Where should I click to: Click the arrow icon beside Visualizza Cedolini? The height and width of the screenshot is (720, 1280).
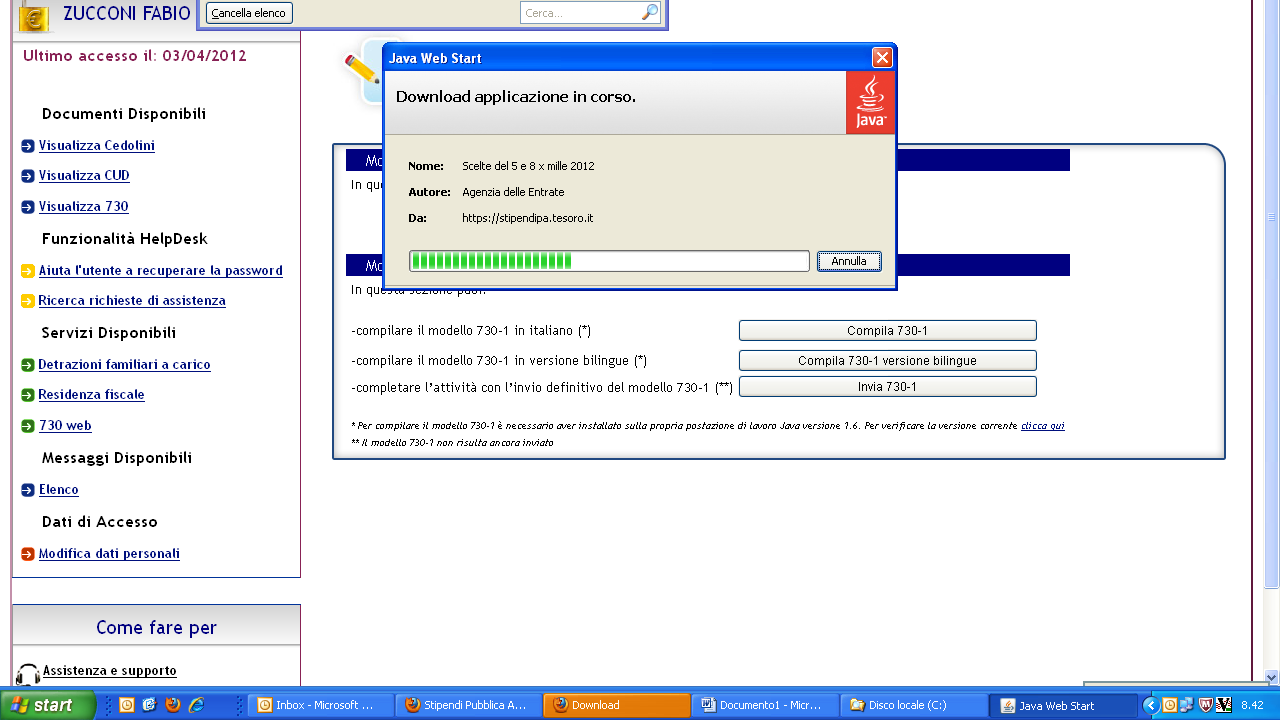(x=28, y=146)
